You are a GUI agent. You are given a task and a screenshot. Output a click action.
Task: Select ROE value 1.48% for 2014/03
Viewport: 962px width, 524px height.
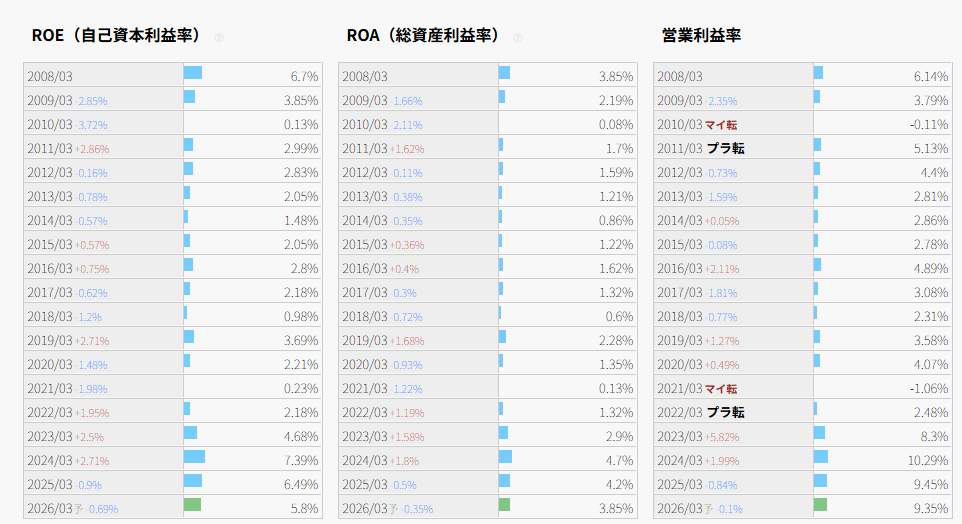tap(301, 220)
